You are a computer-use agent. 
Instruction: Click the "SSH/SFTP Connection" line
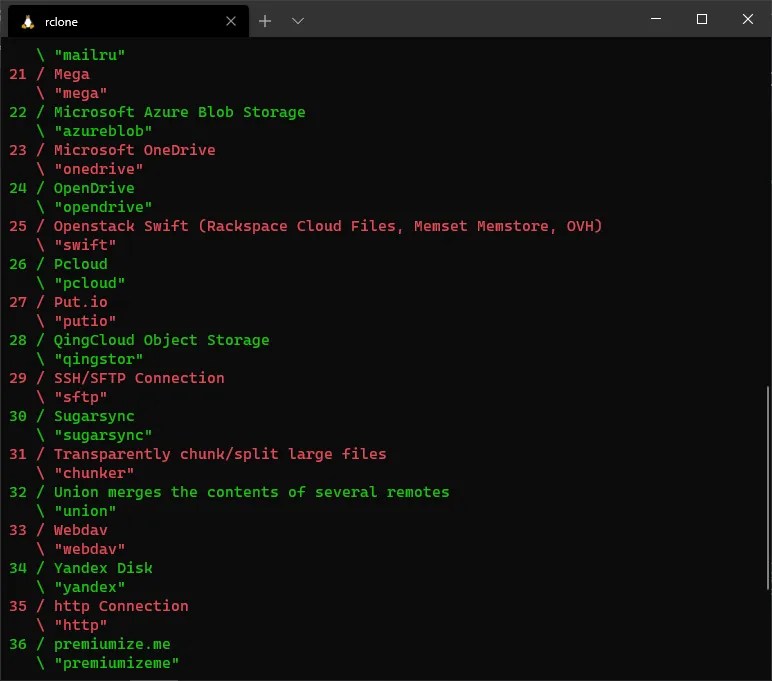117,378
